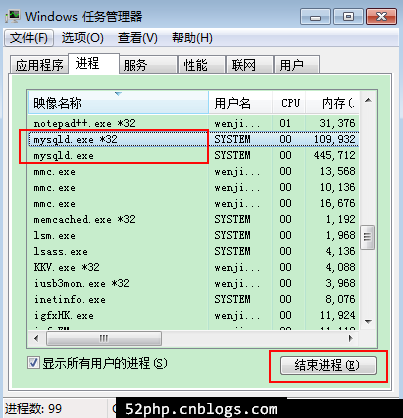
Task: Select the lsass.exe process
Action: (x=193, y=251)
